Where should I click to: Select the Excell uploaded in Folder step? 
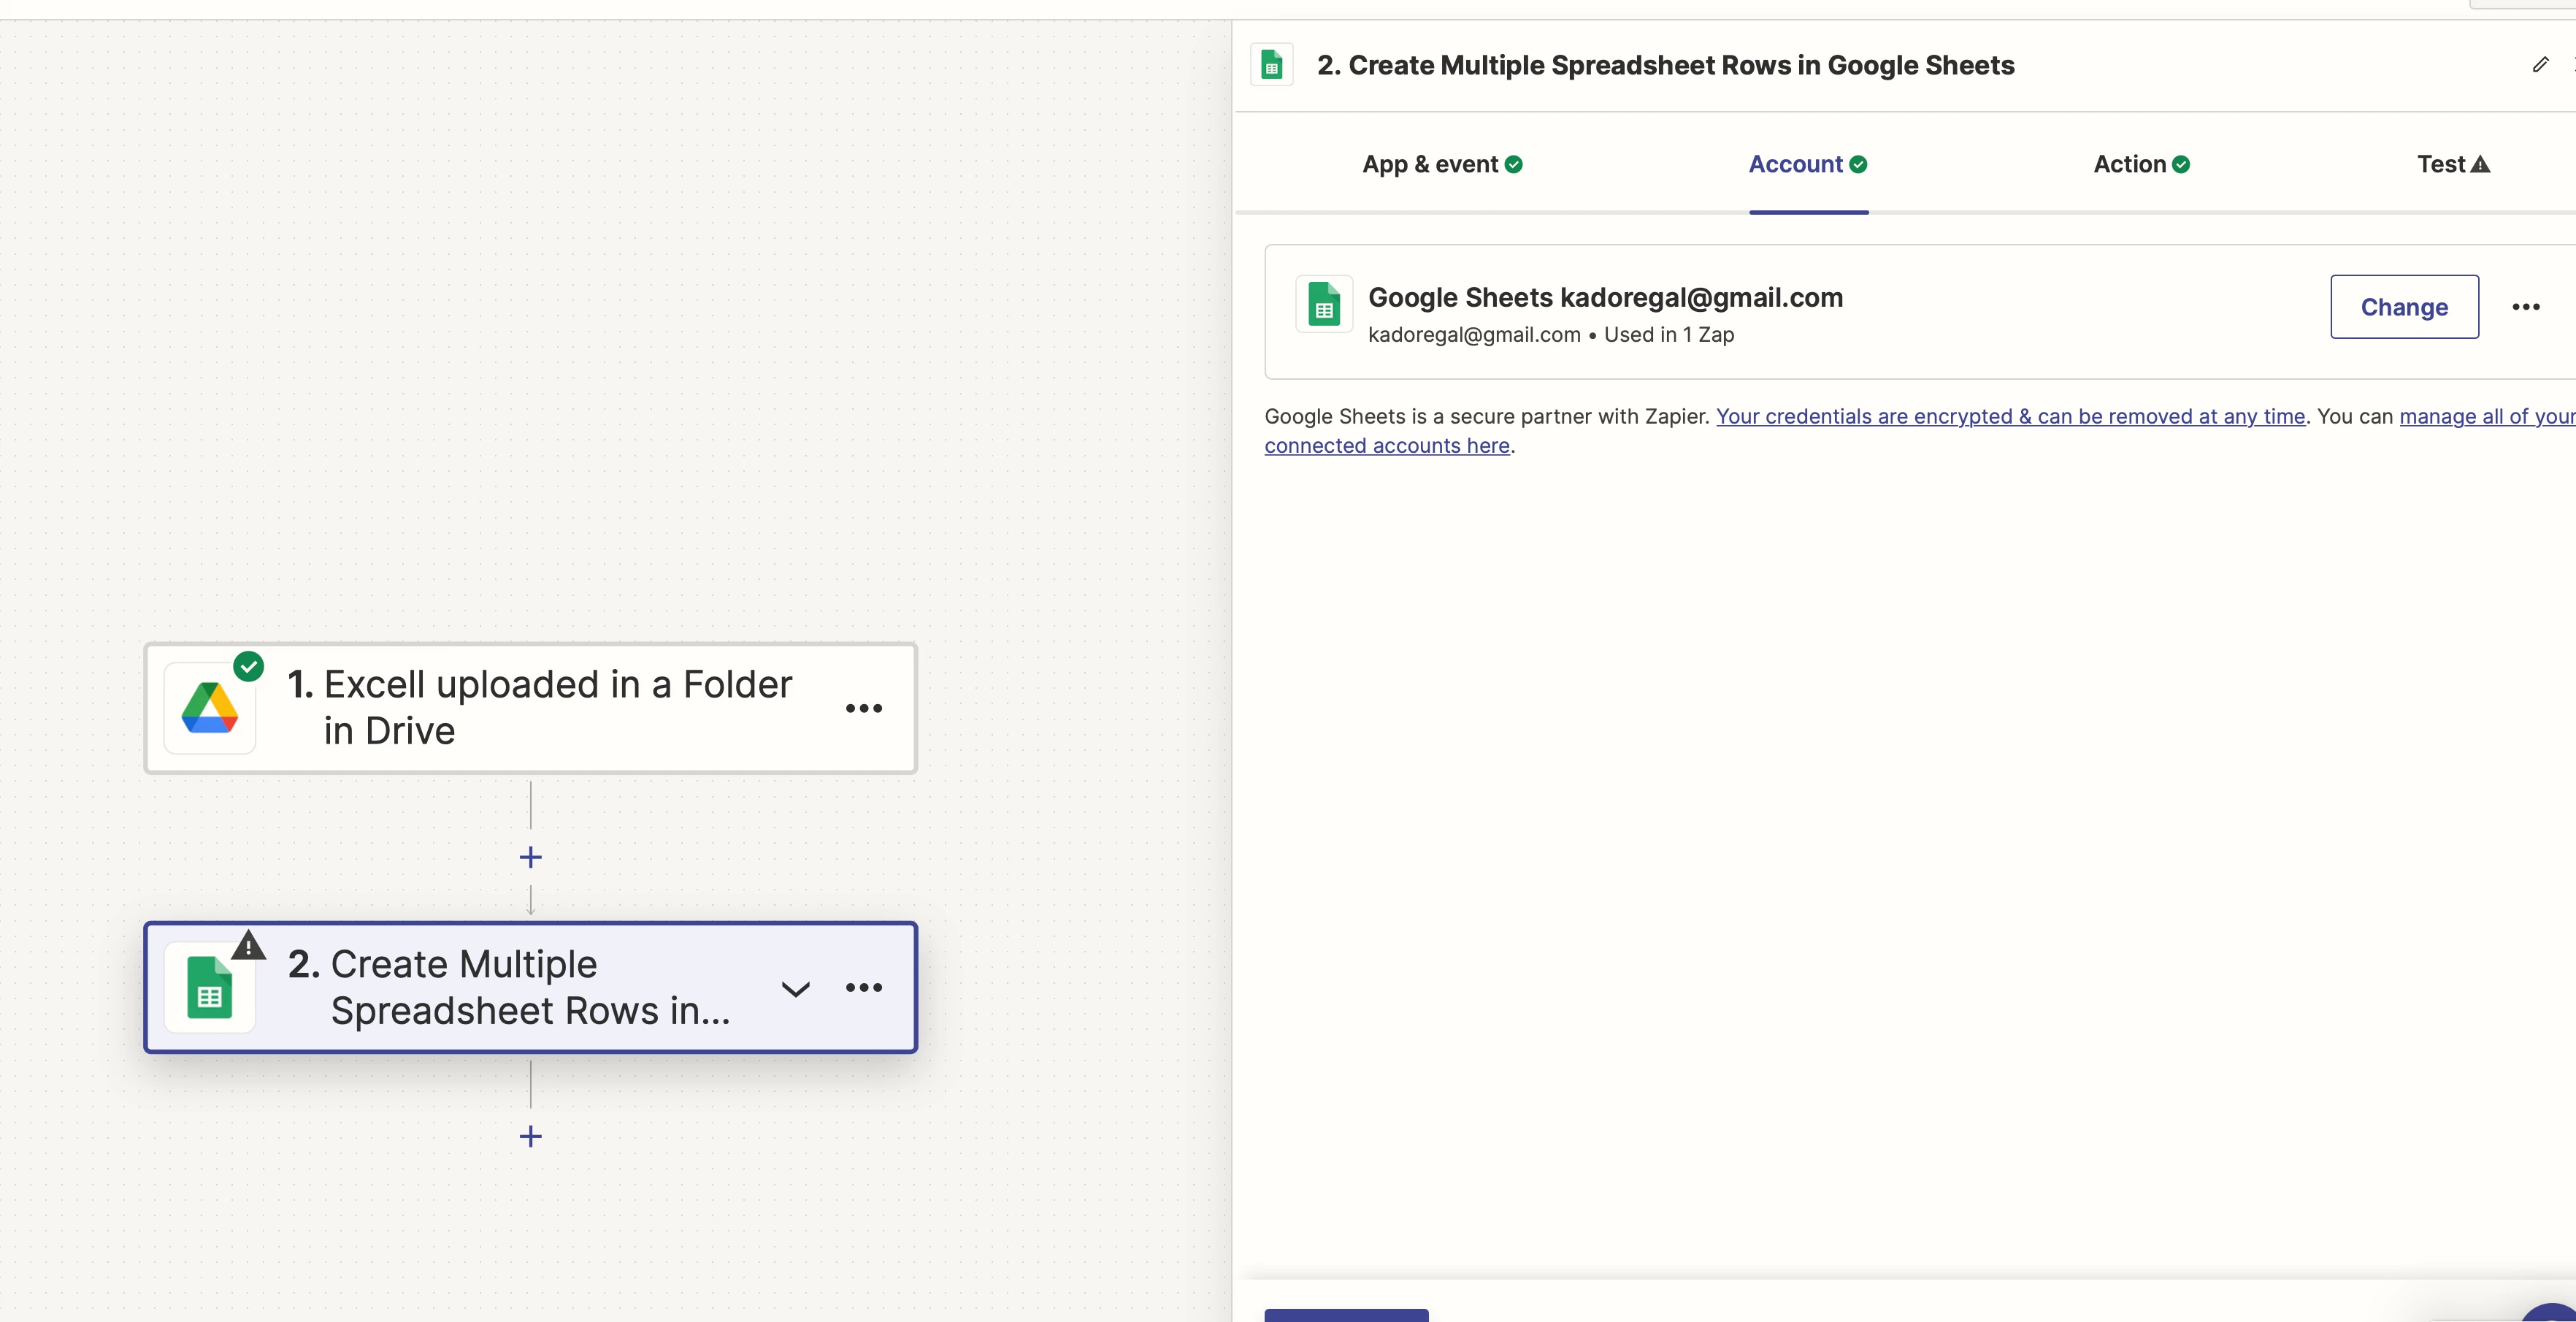coord(540,708)
